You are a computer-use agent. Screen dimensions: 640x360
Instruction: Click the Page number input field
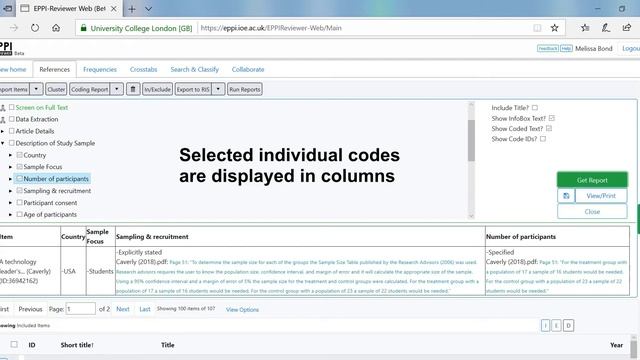click(x=81, y=309)
